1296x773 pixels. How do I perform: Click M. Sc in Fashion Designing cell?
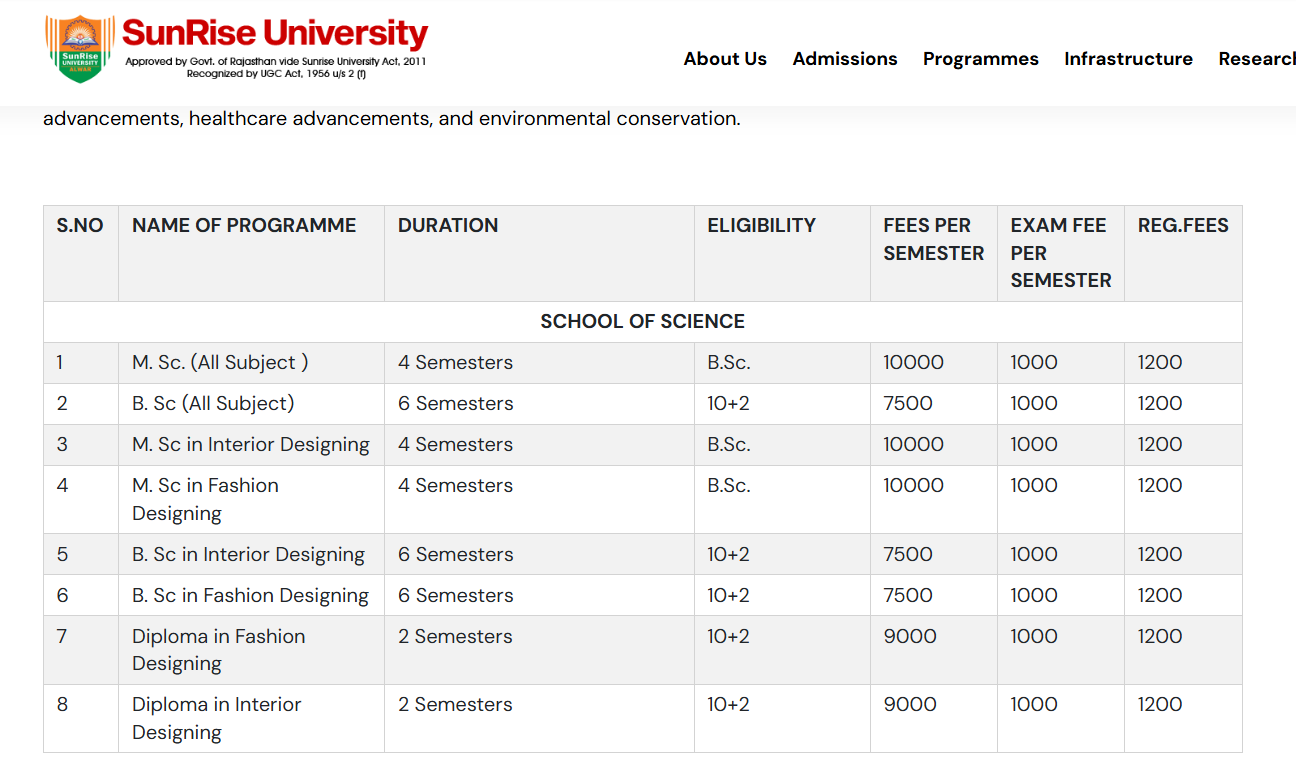(205, 499)
